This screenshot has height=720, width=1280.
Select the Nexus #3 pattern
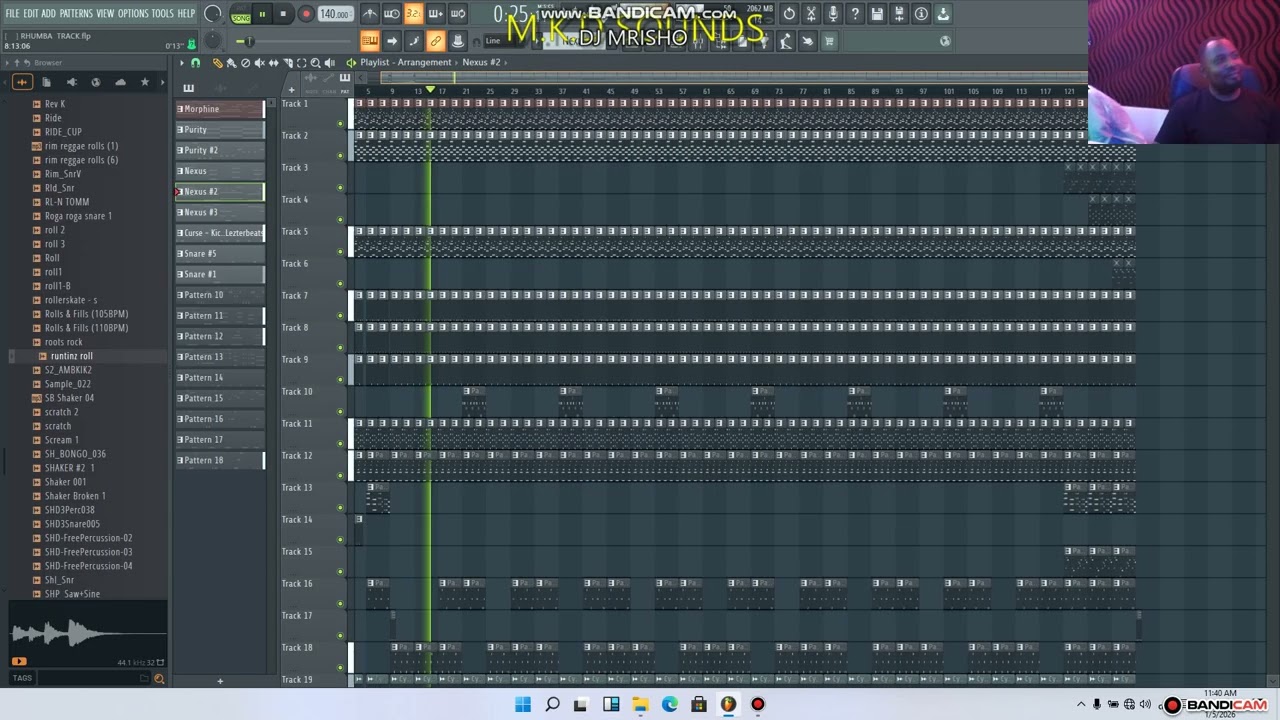(220, 212)
